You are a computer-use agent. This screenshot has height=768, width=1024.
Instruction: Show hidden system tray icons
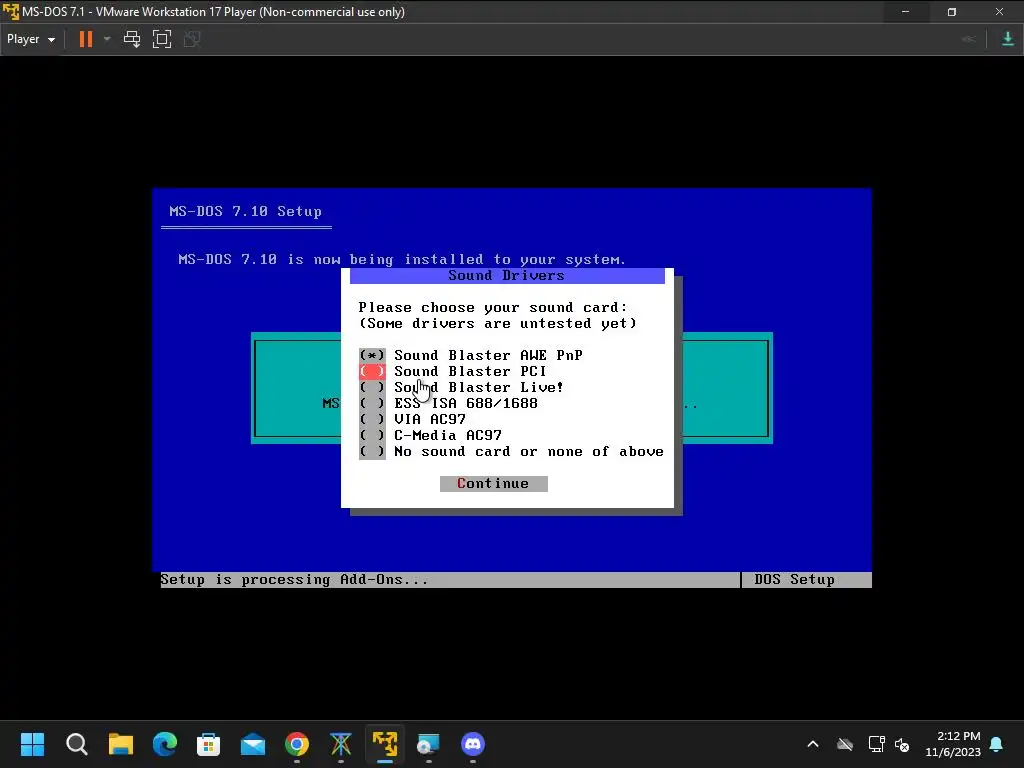pyautogui.click(x=813, y=744)
